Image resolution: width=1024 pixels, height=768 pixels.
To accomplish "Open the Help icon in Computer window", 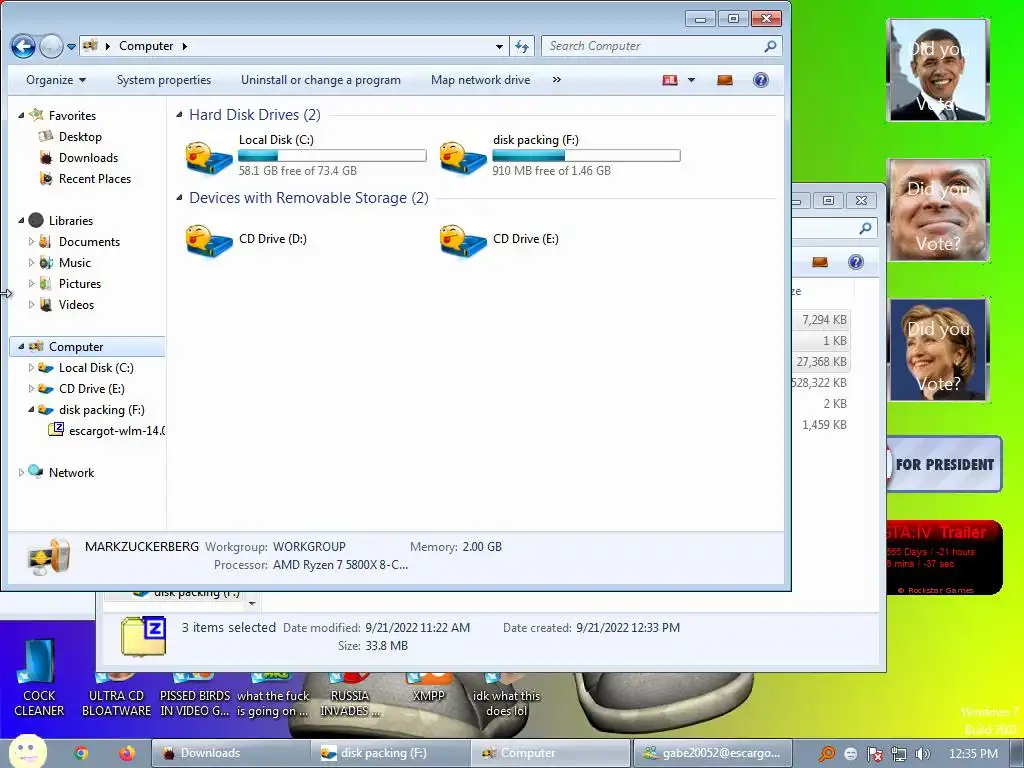I will (761, 80).
